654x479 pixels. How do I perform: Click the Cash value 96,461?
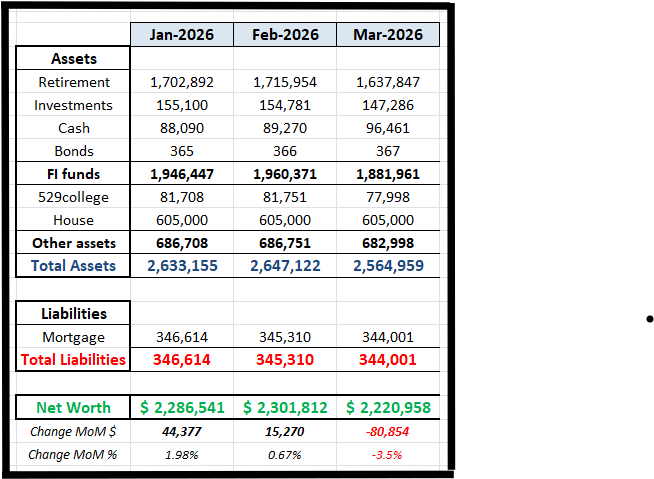(x=388, y=128)
